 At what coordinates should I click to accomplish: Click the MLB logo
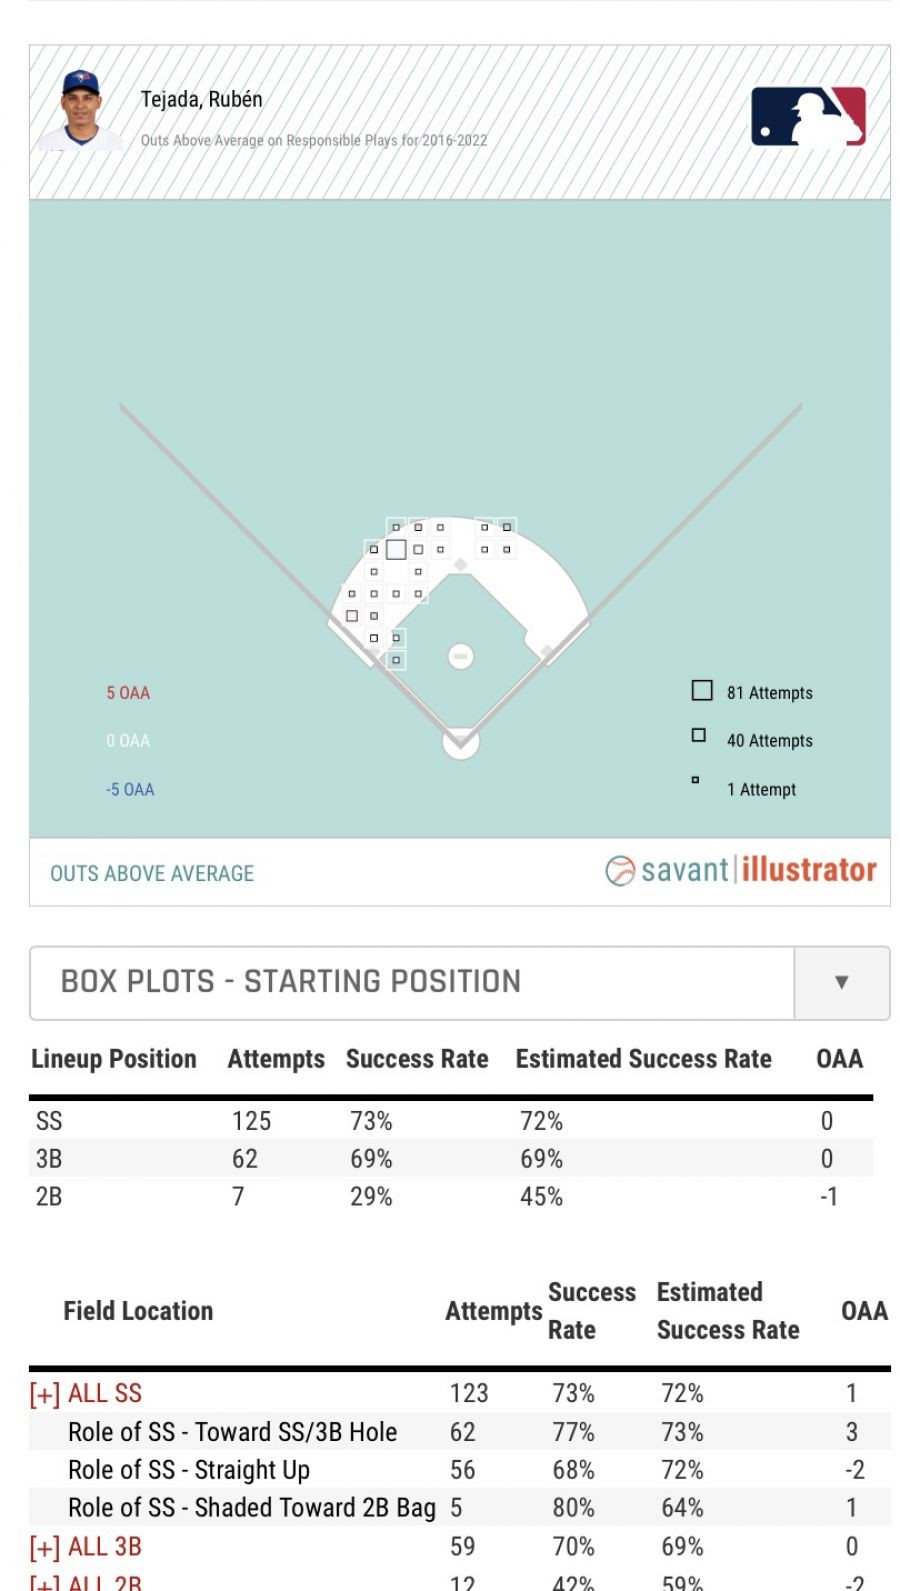808,117
